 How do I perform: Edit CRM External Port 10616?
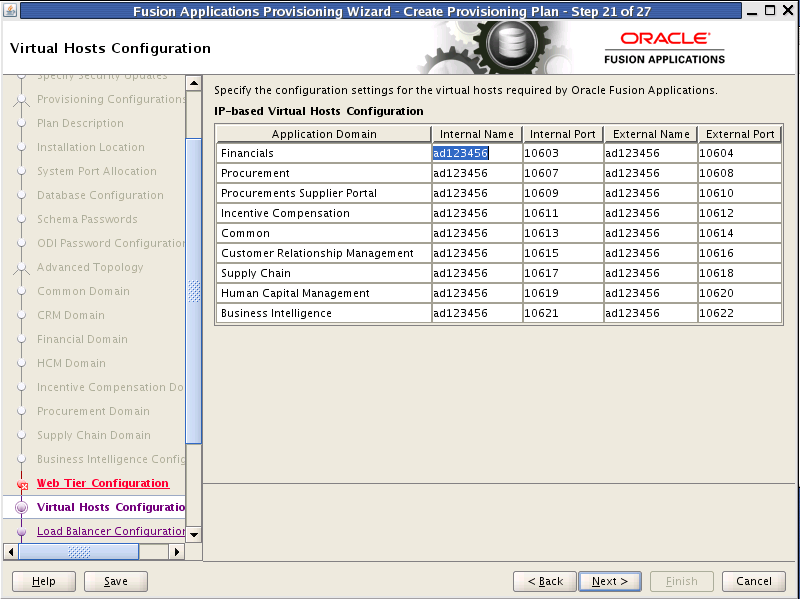click(x=739, y=253)
